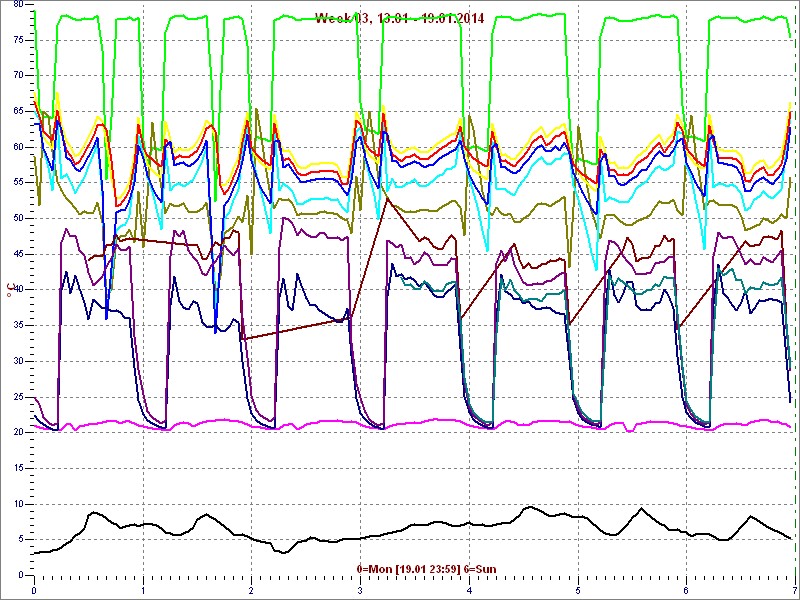The width and height of the screenshot is (800, 600).
Task: Click the 10 tick label on the vertical axis
Action: tap(18, 504)
